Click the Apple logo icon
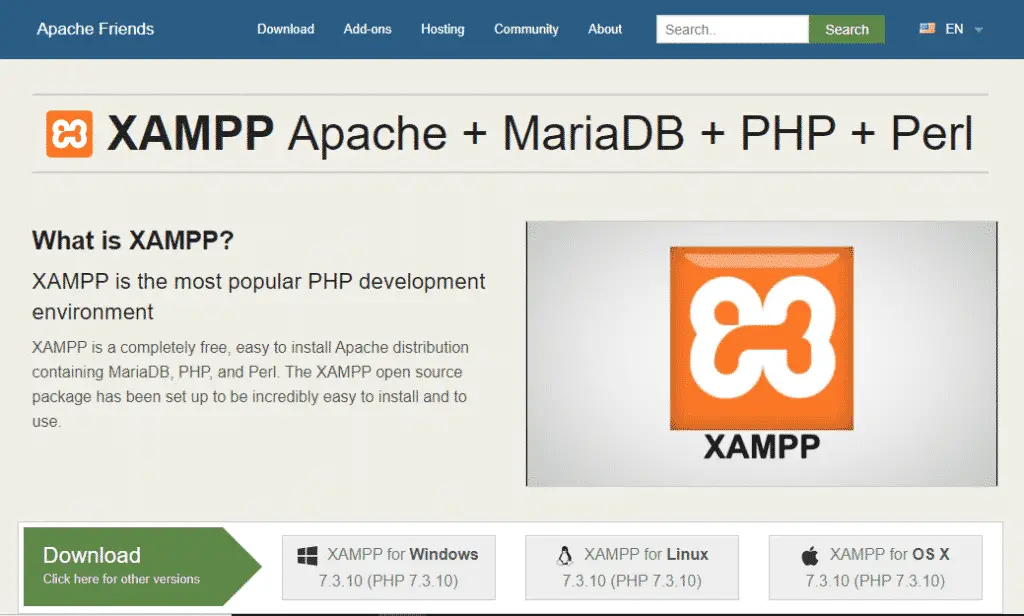 810,555
